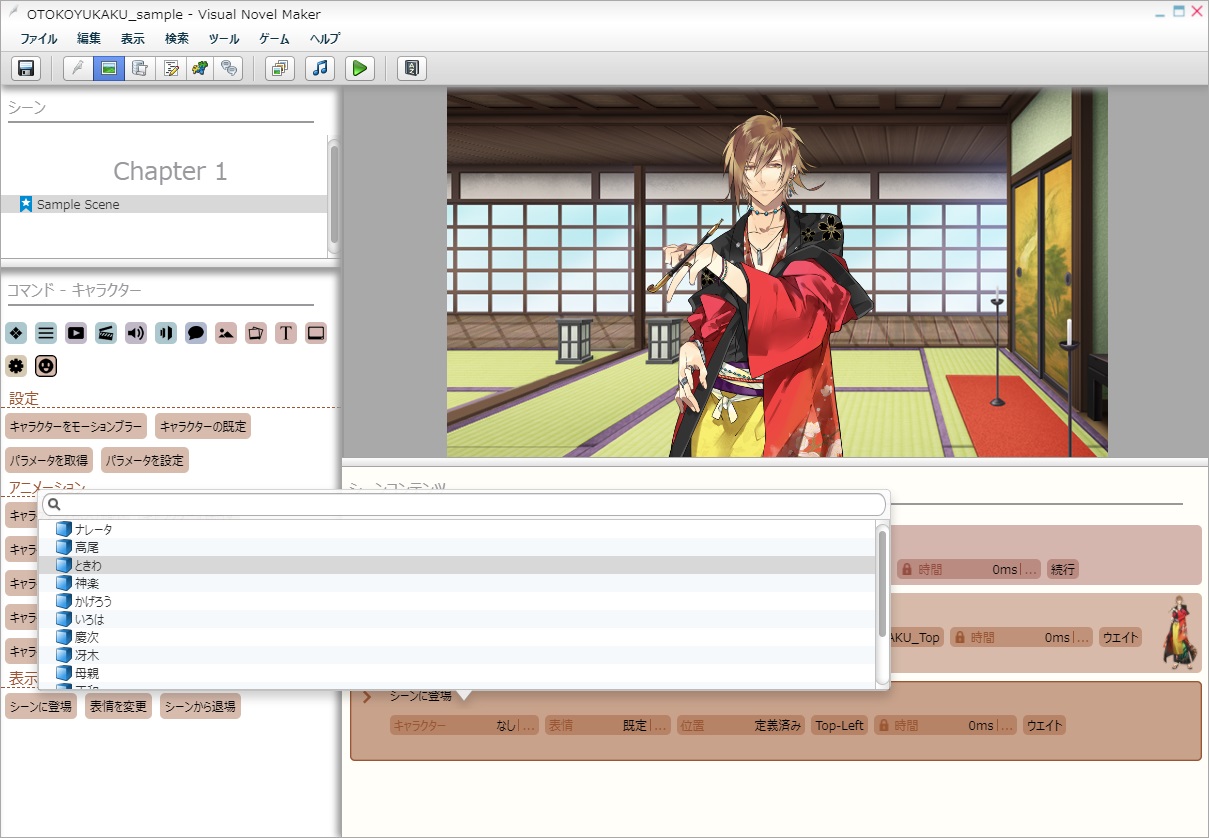The width and height of the screenshot is (1209, 838).
Task: Choose いろは from the character list
Action: tap(457, 619)
